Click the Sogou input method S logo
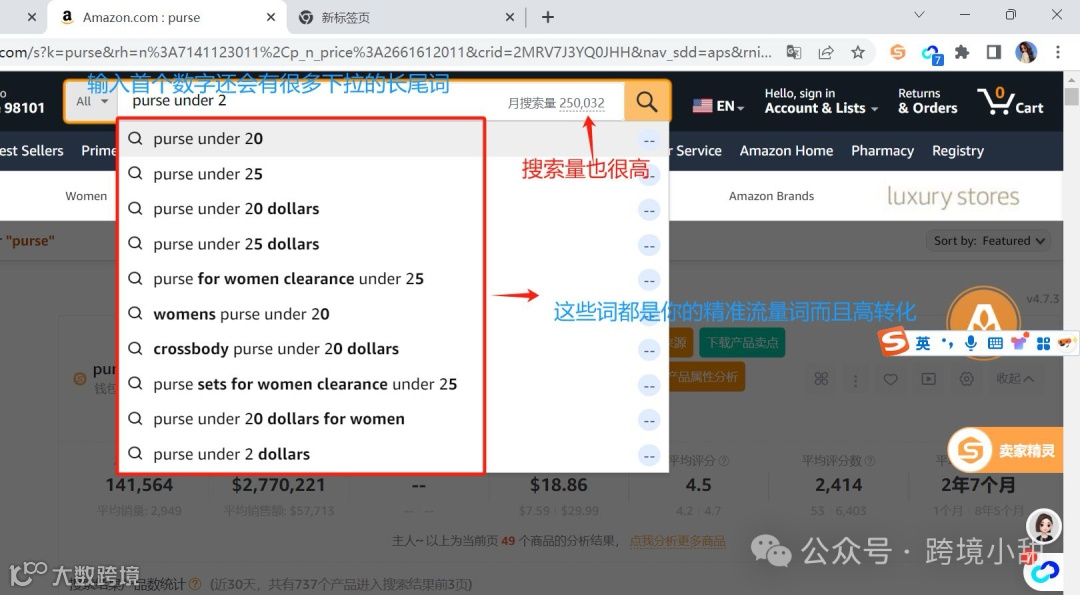The image size is (1080, 595). click(894, 342)
